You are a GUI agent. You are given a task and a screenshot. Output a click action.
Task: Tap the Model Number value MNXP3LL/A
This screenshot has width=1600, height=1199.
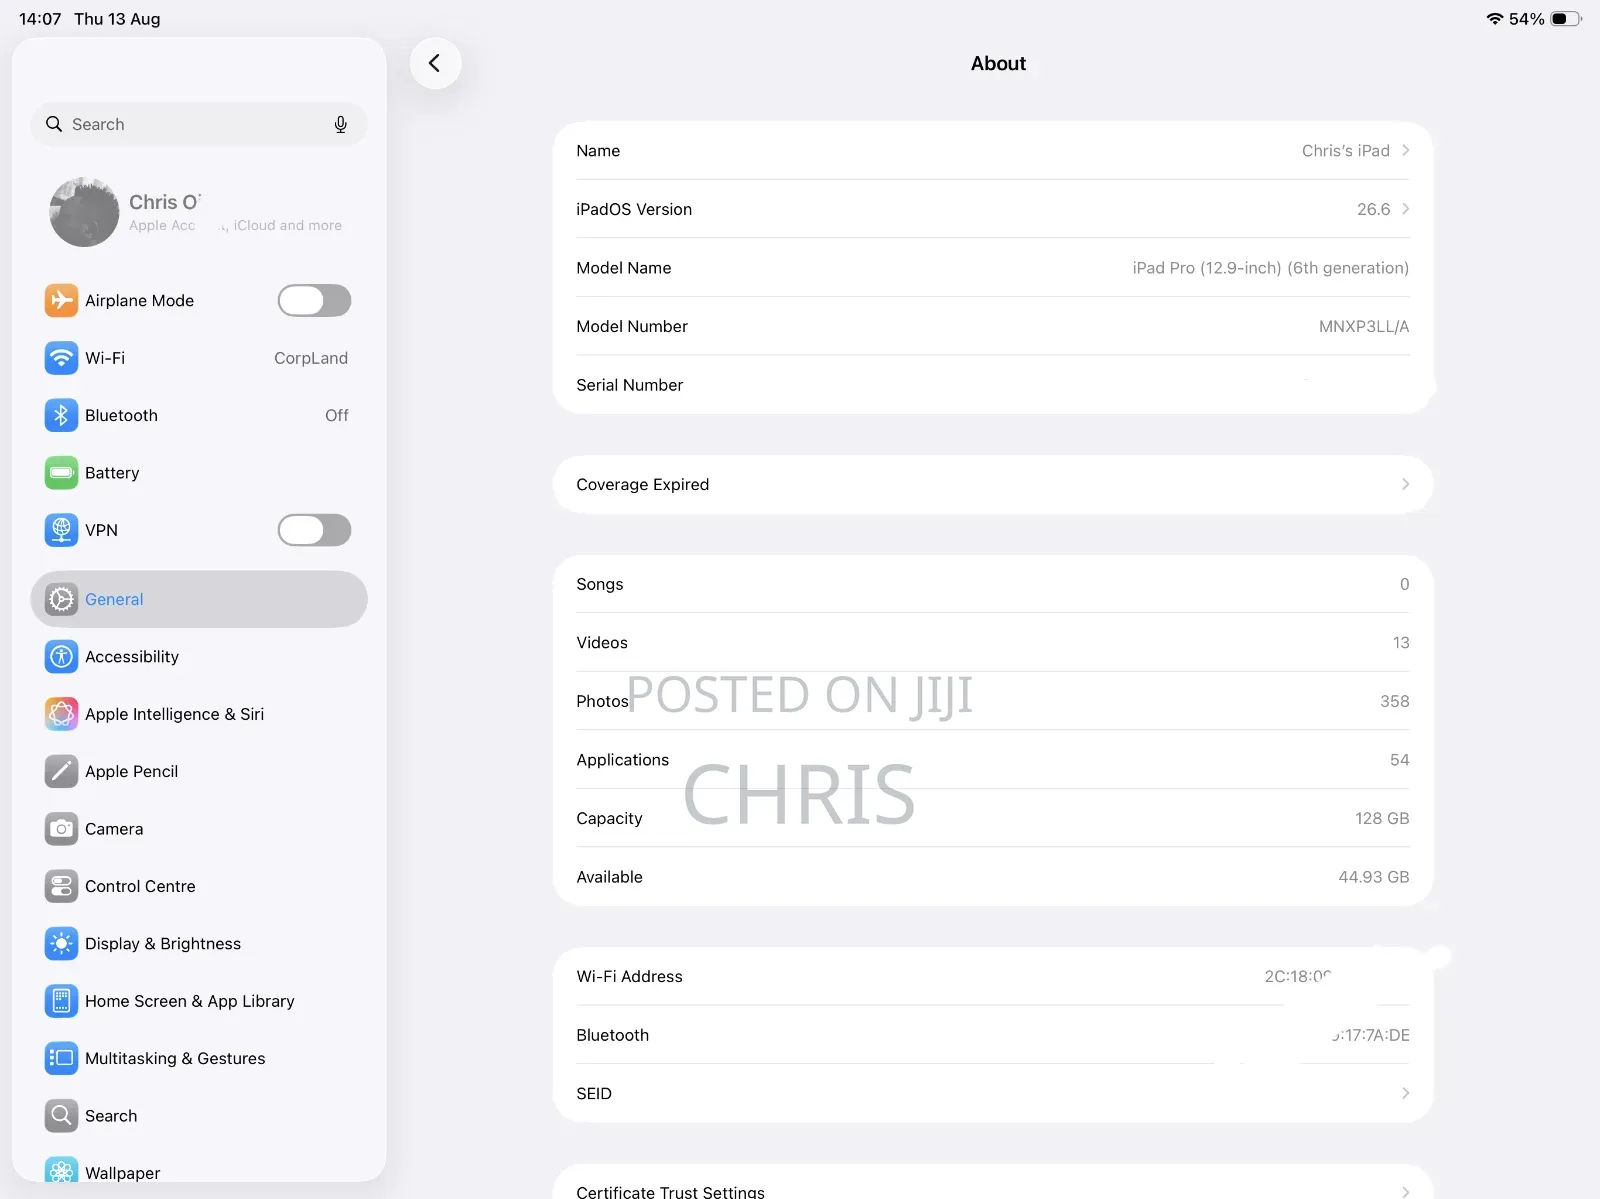[1364, 326]
